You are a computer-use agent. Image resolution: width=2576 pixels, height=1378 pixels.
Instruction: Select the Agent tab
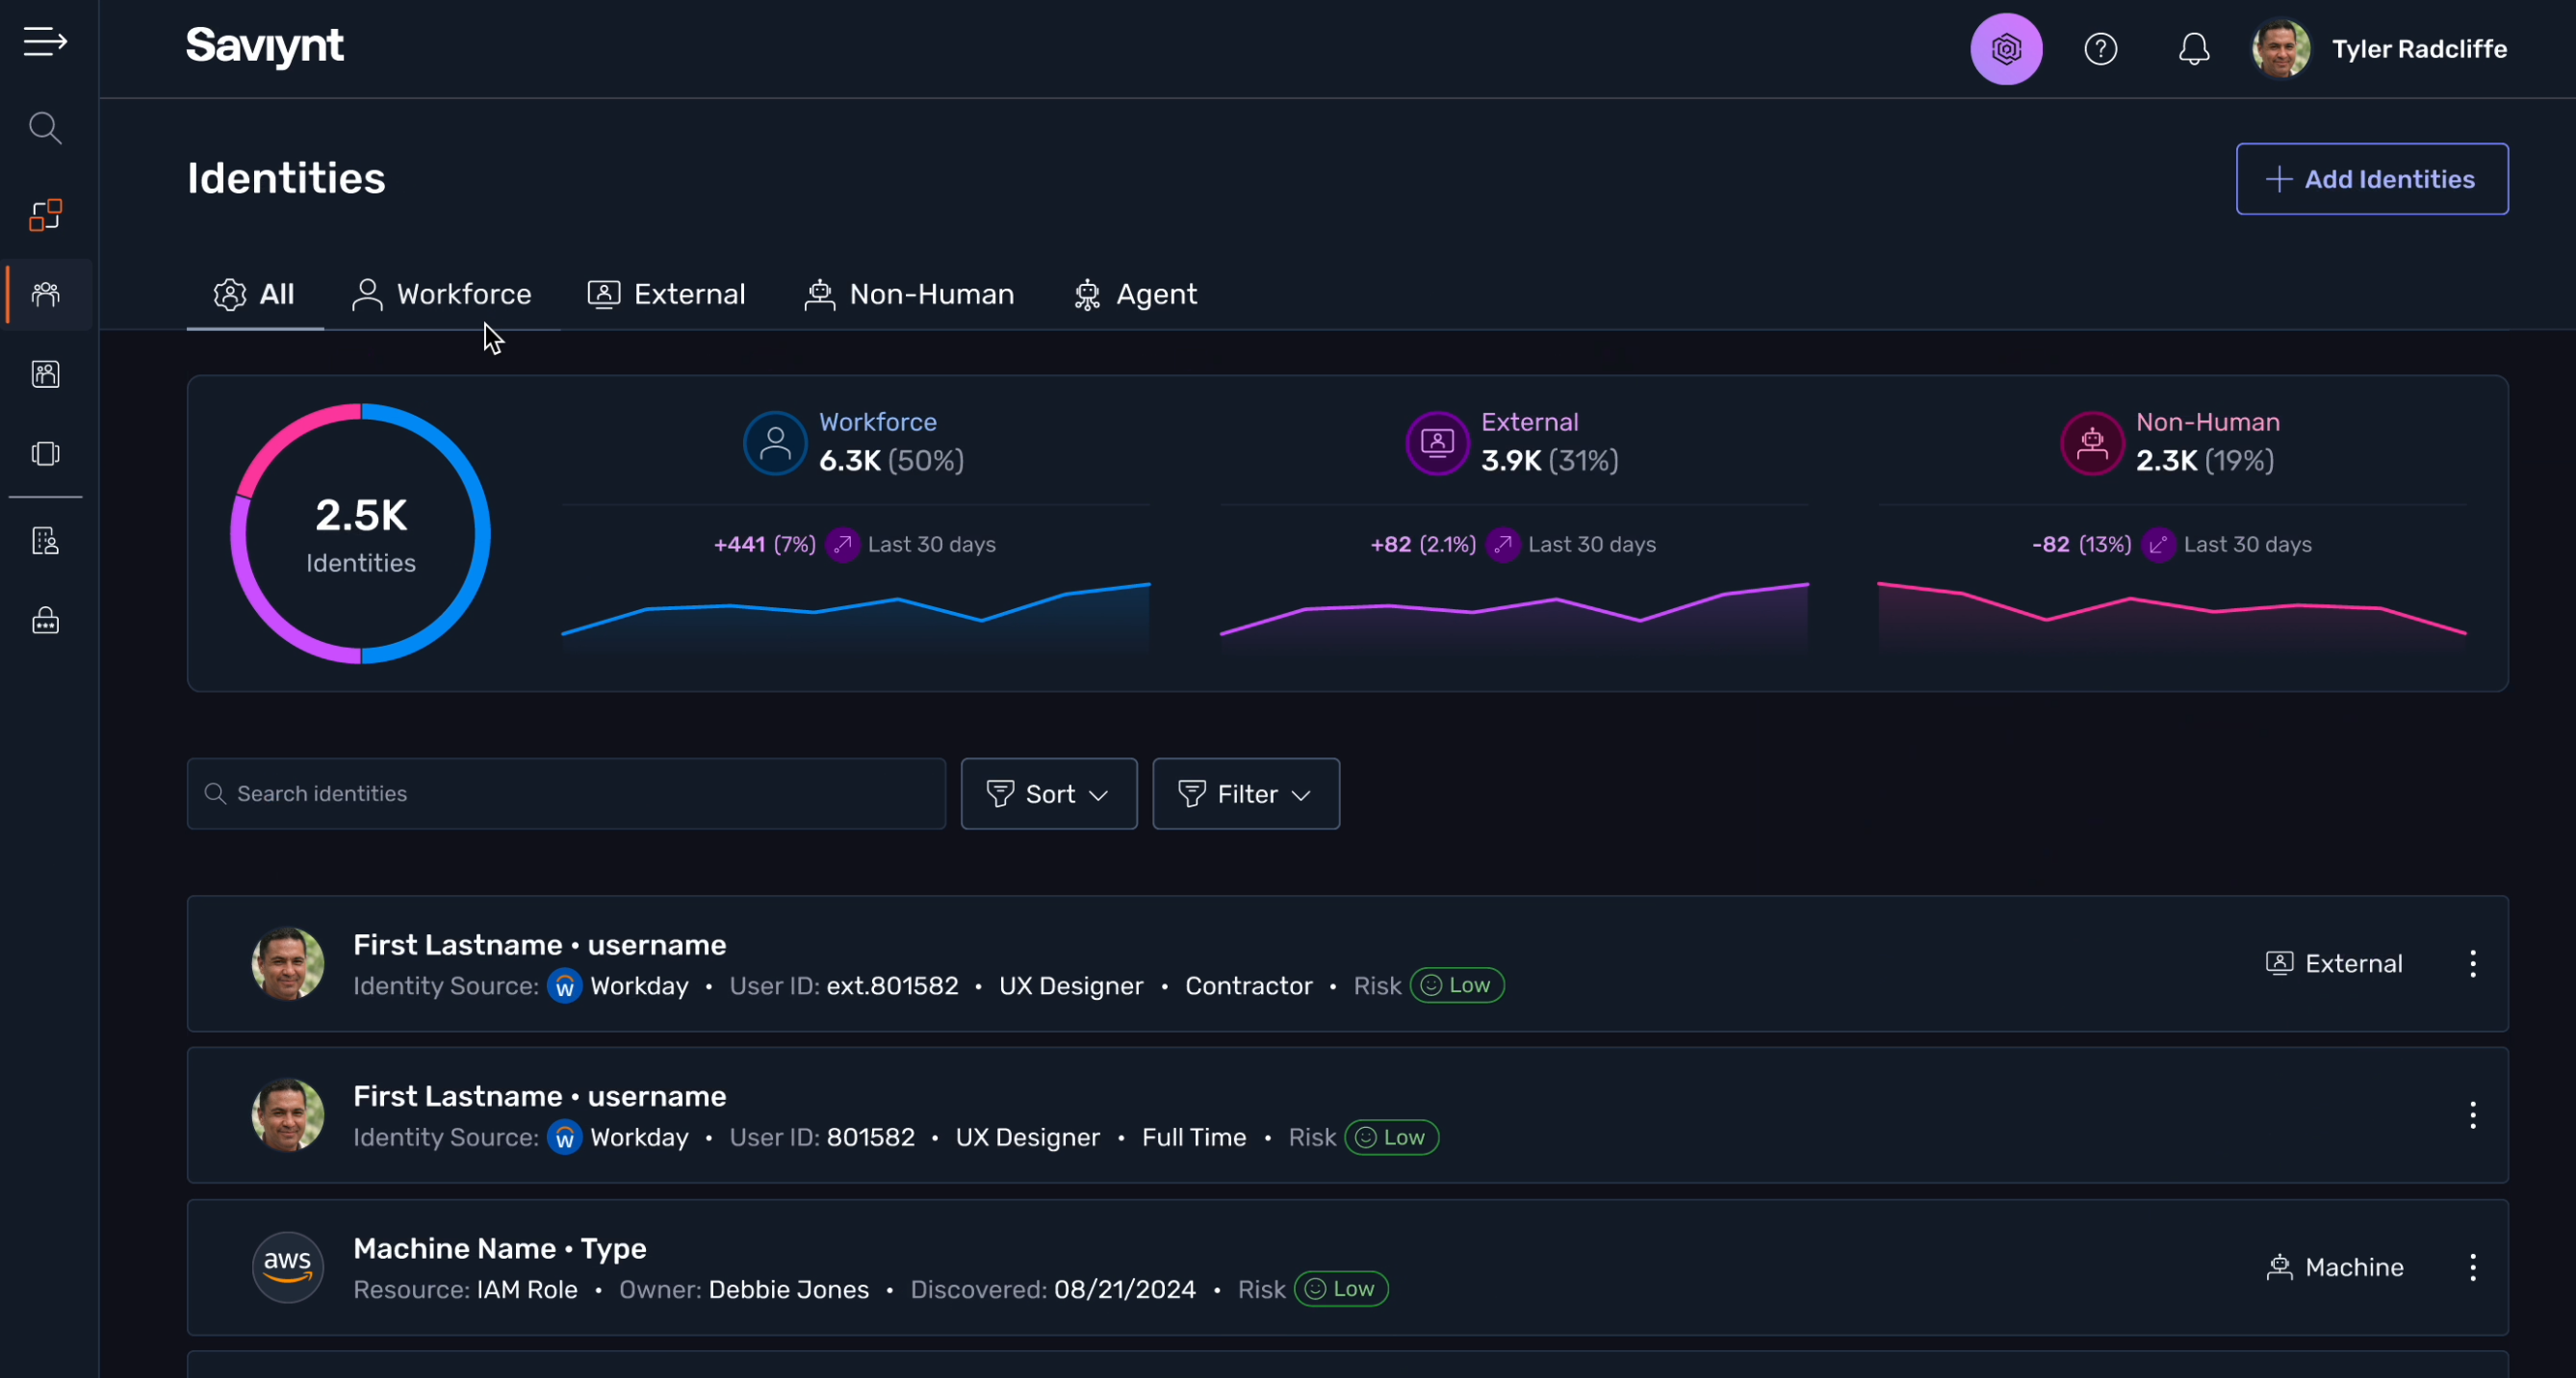pos(1135,295)
